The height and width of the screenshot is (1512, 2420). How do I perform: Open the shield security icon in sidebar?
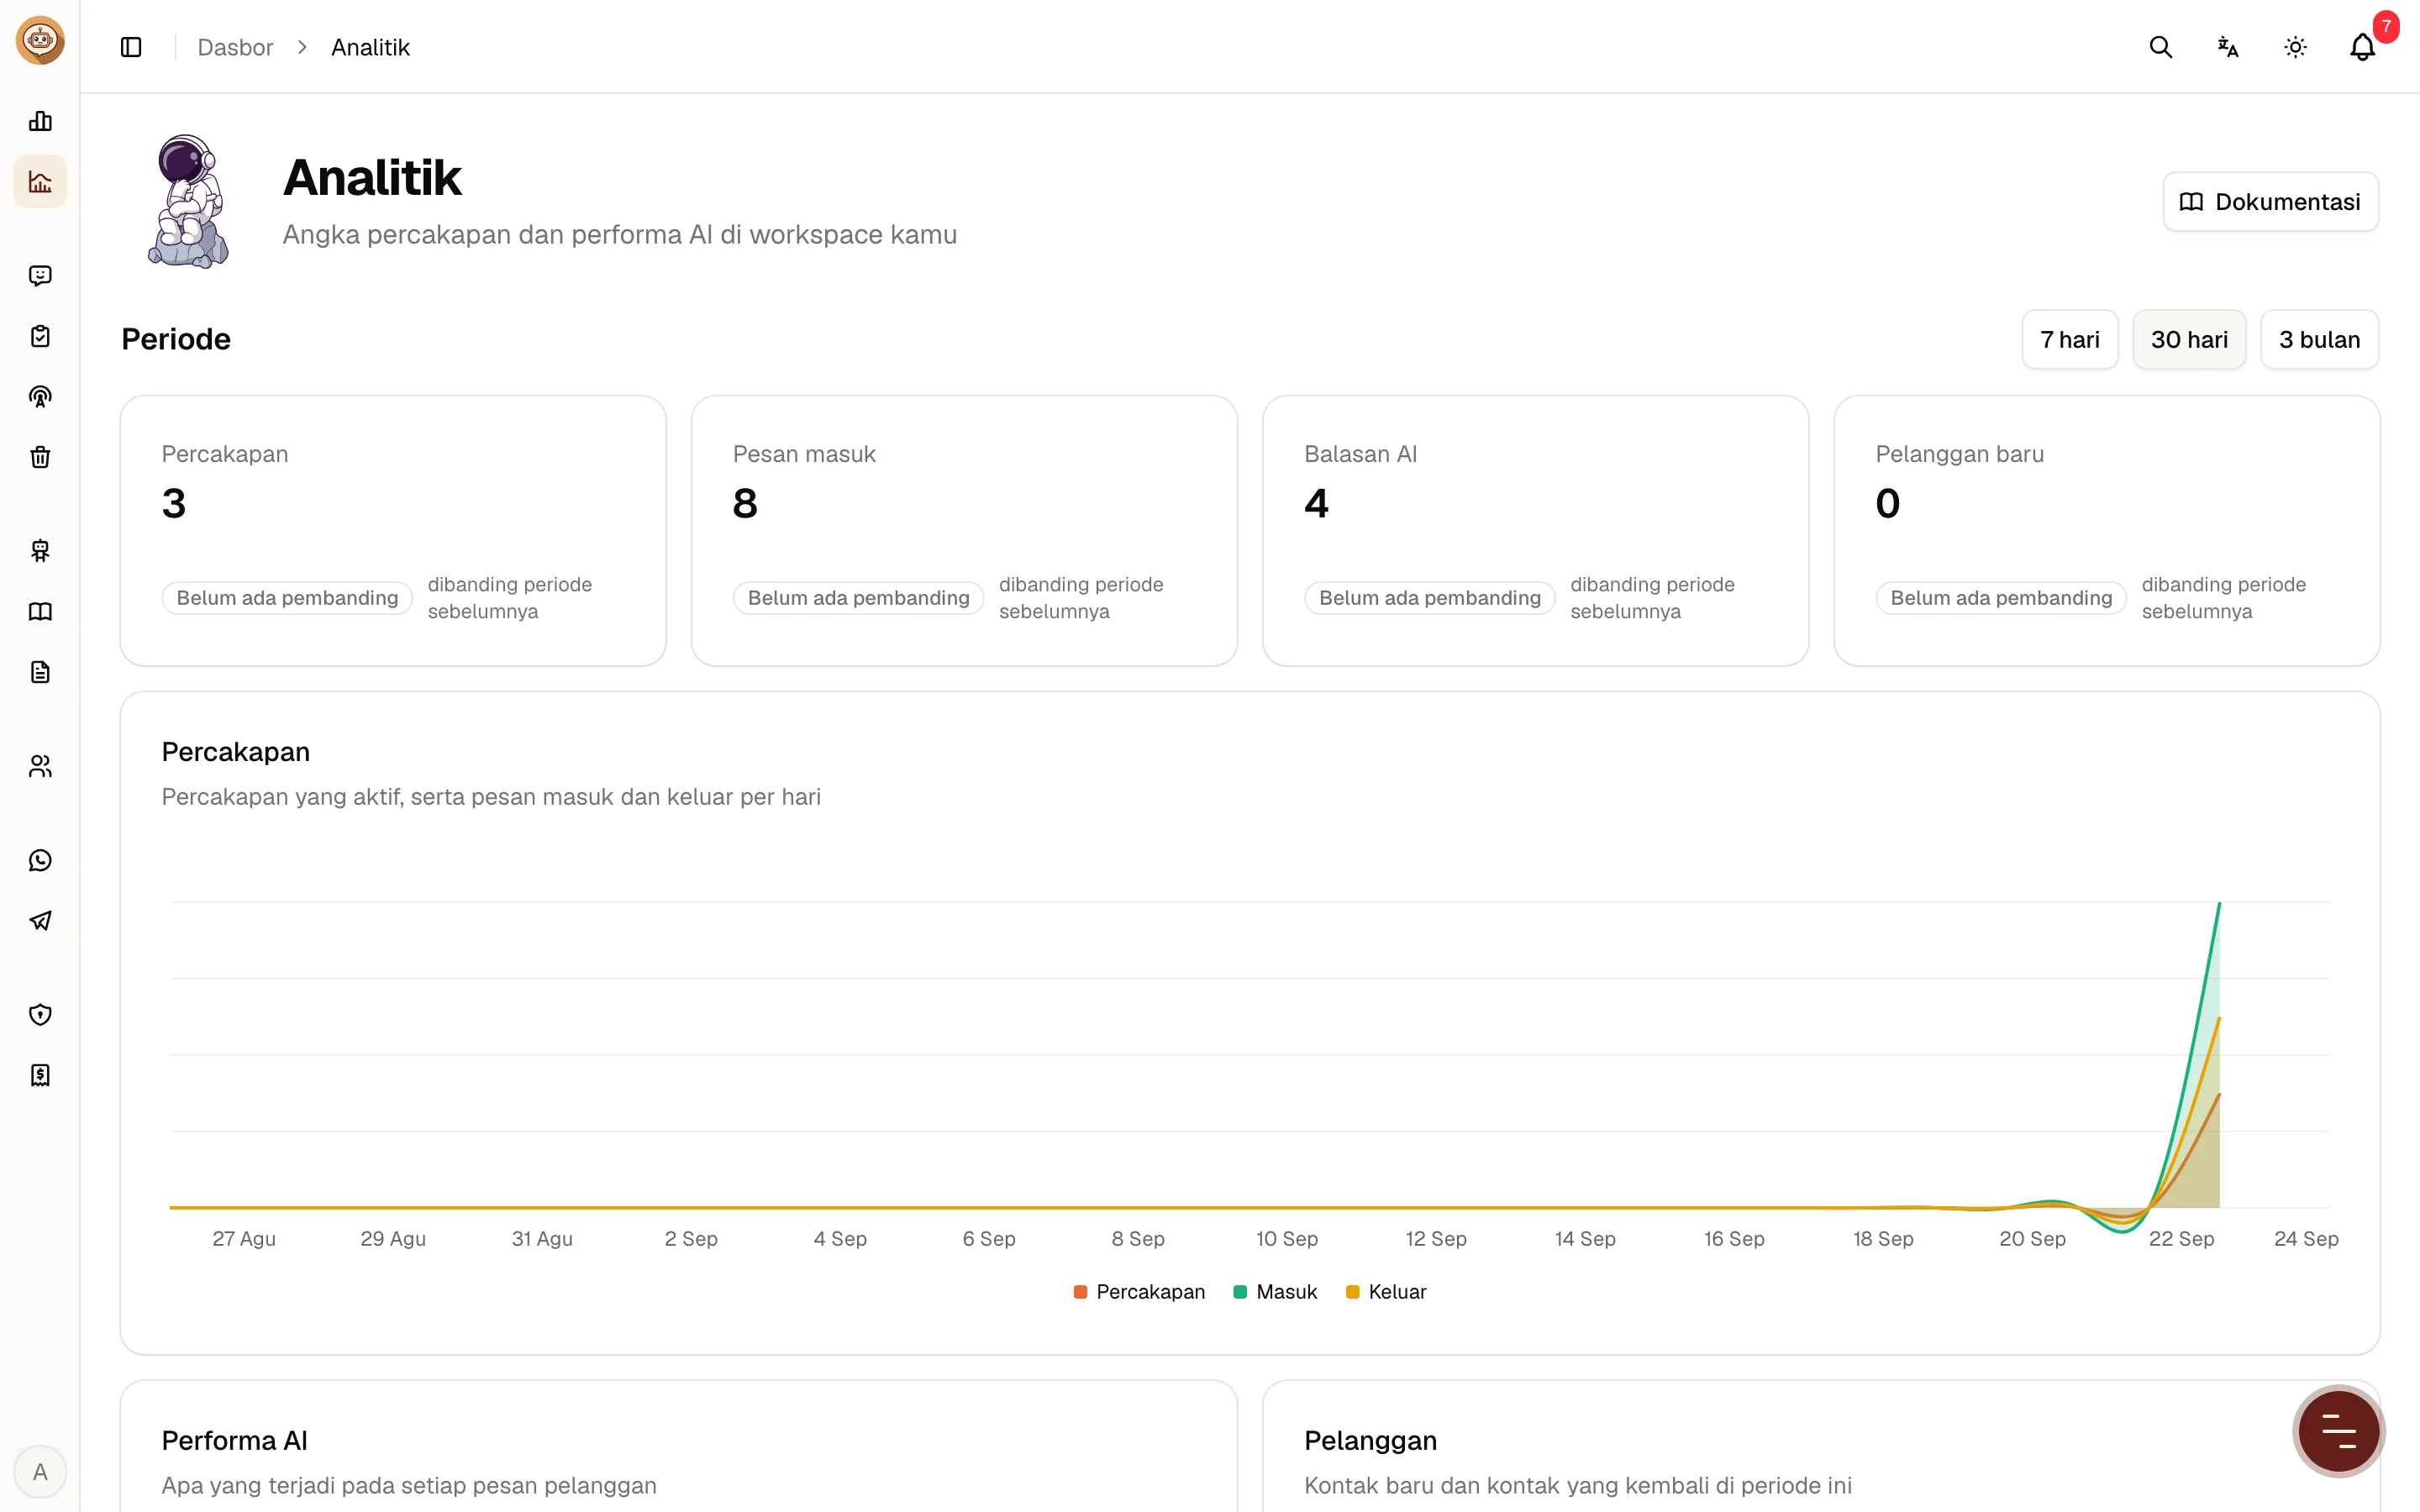(x=40, y=1015)
